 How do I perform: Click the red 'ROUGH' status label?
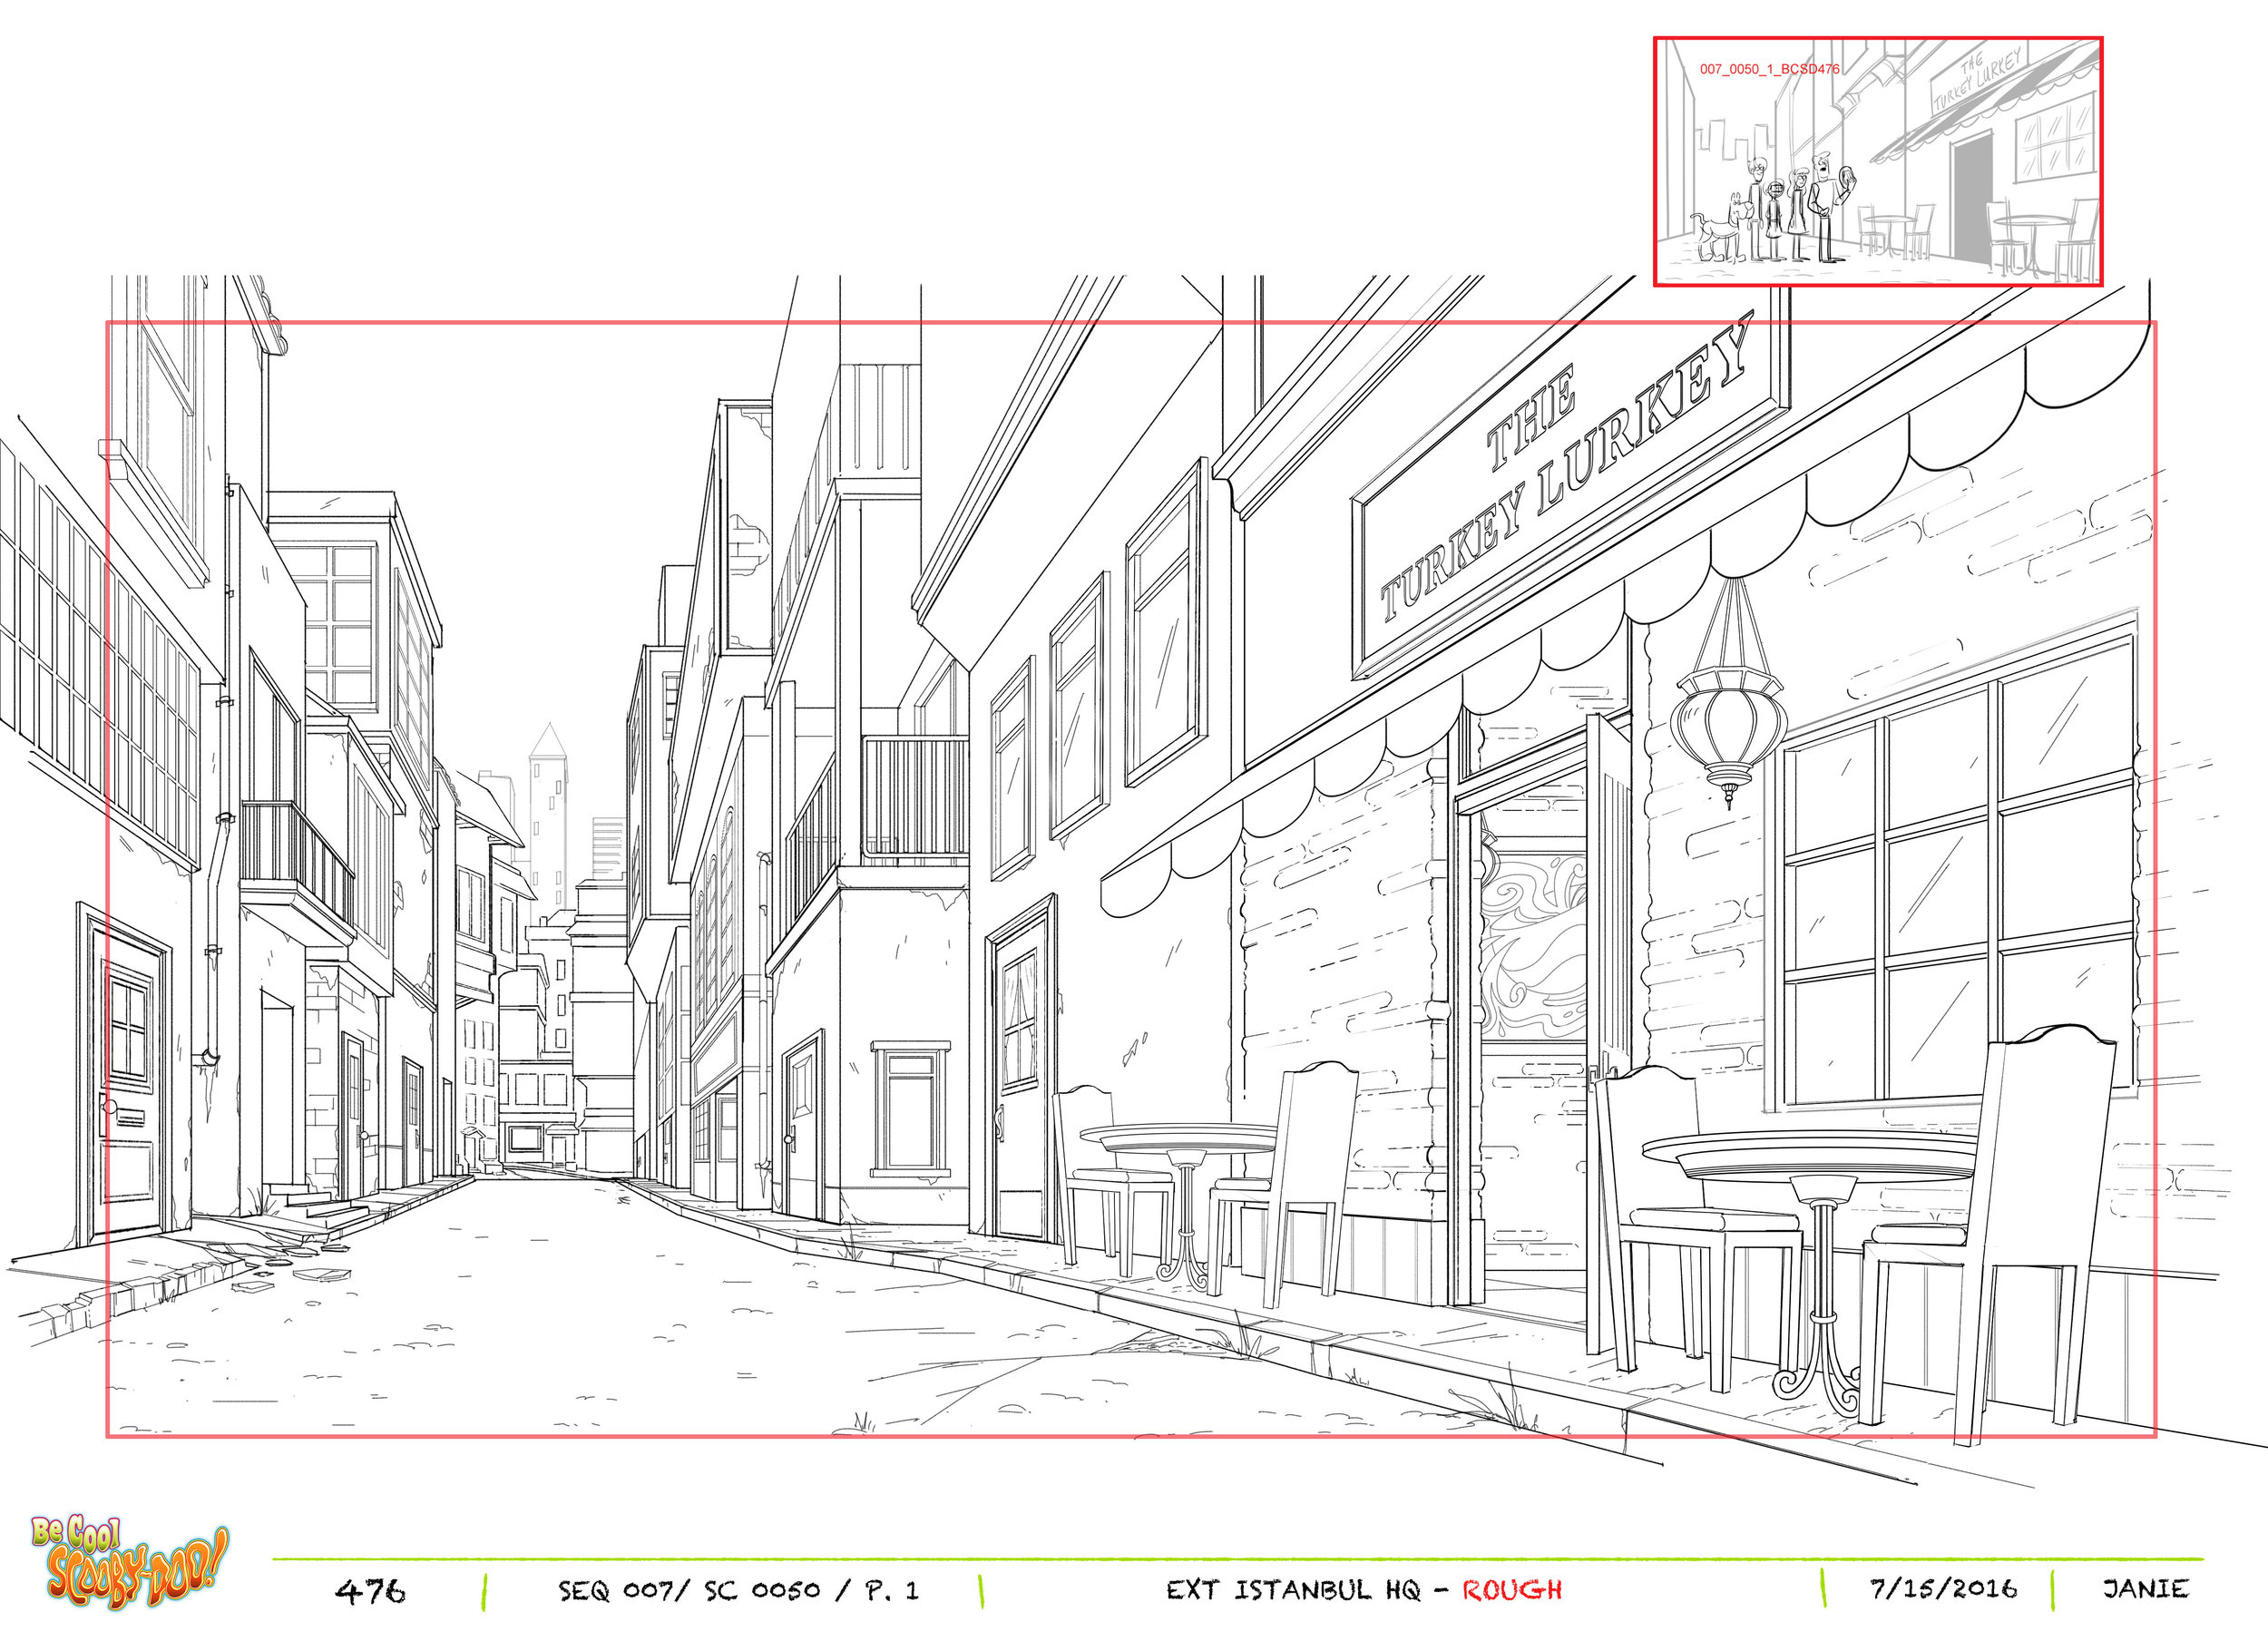pos(1512,1590)
